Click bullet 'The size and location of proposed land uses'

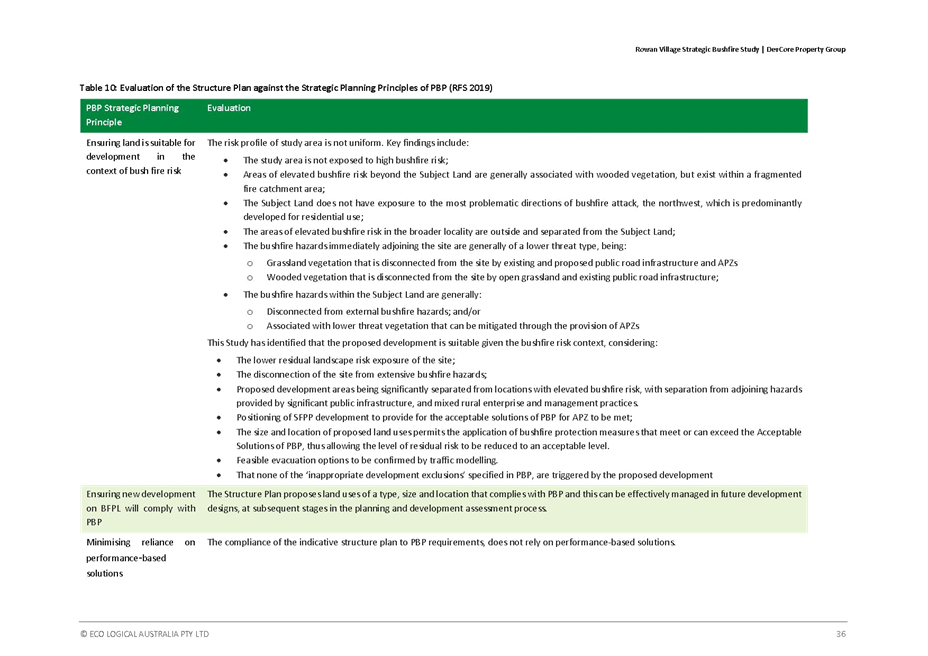click(x=519, y=439)
